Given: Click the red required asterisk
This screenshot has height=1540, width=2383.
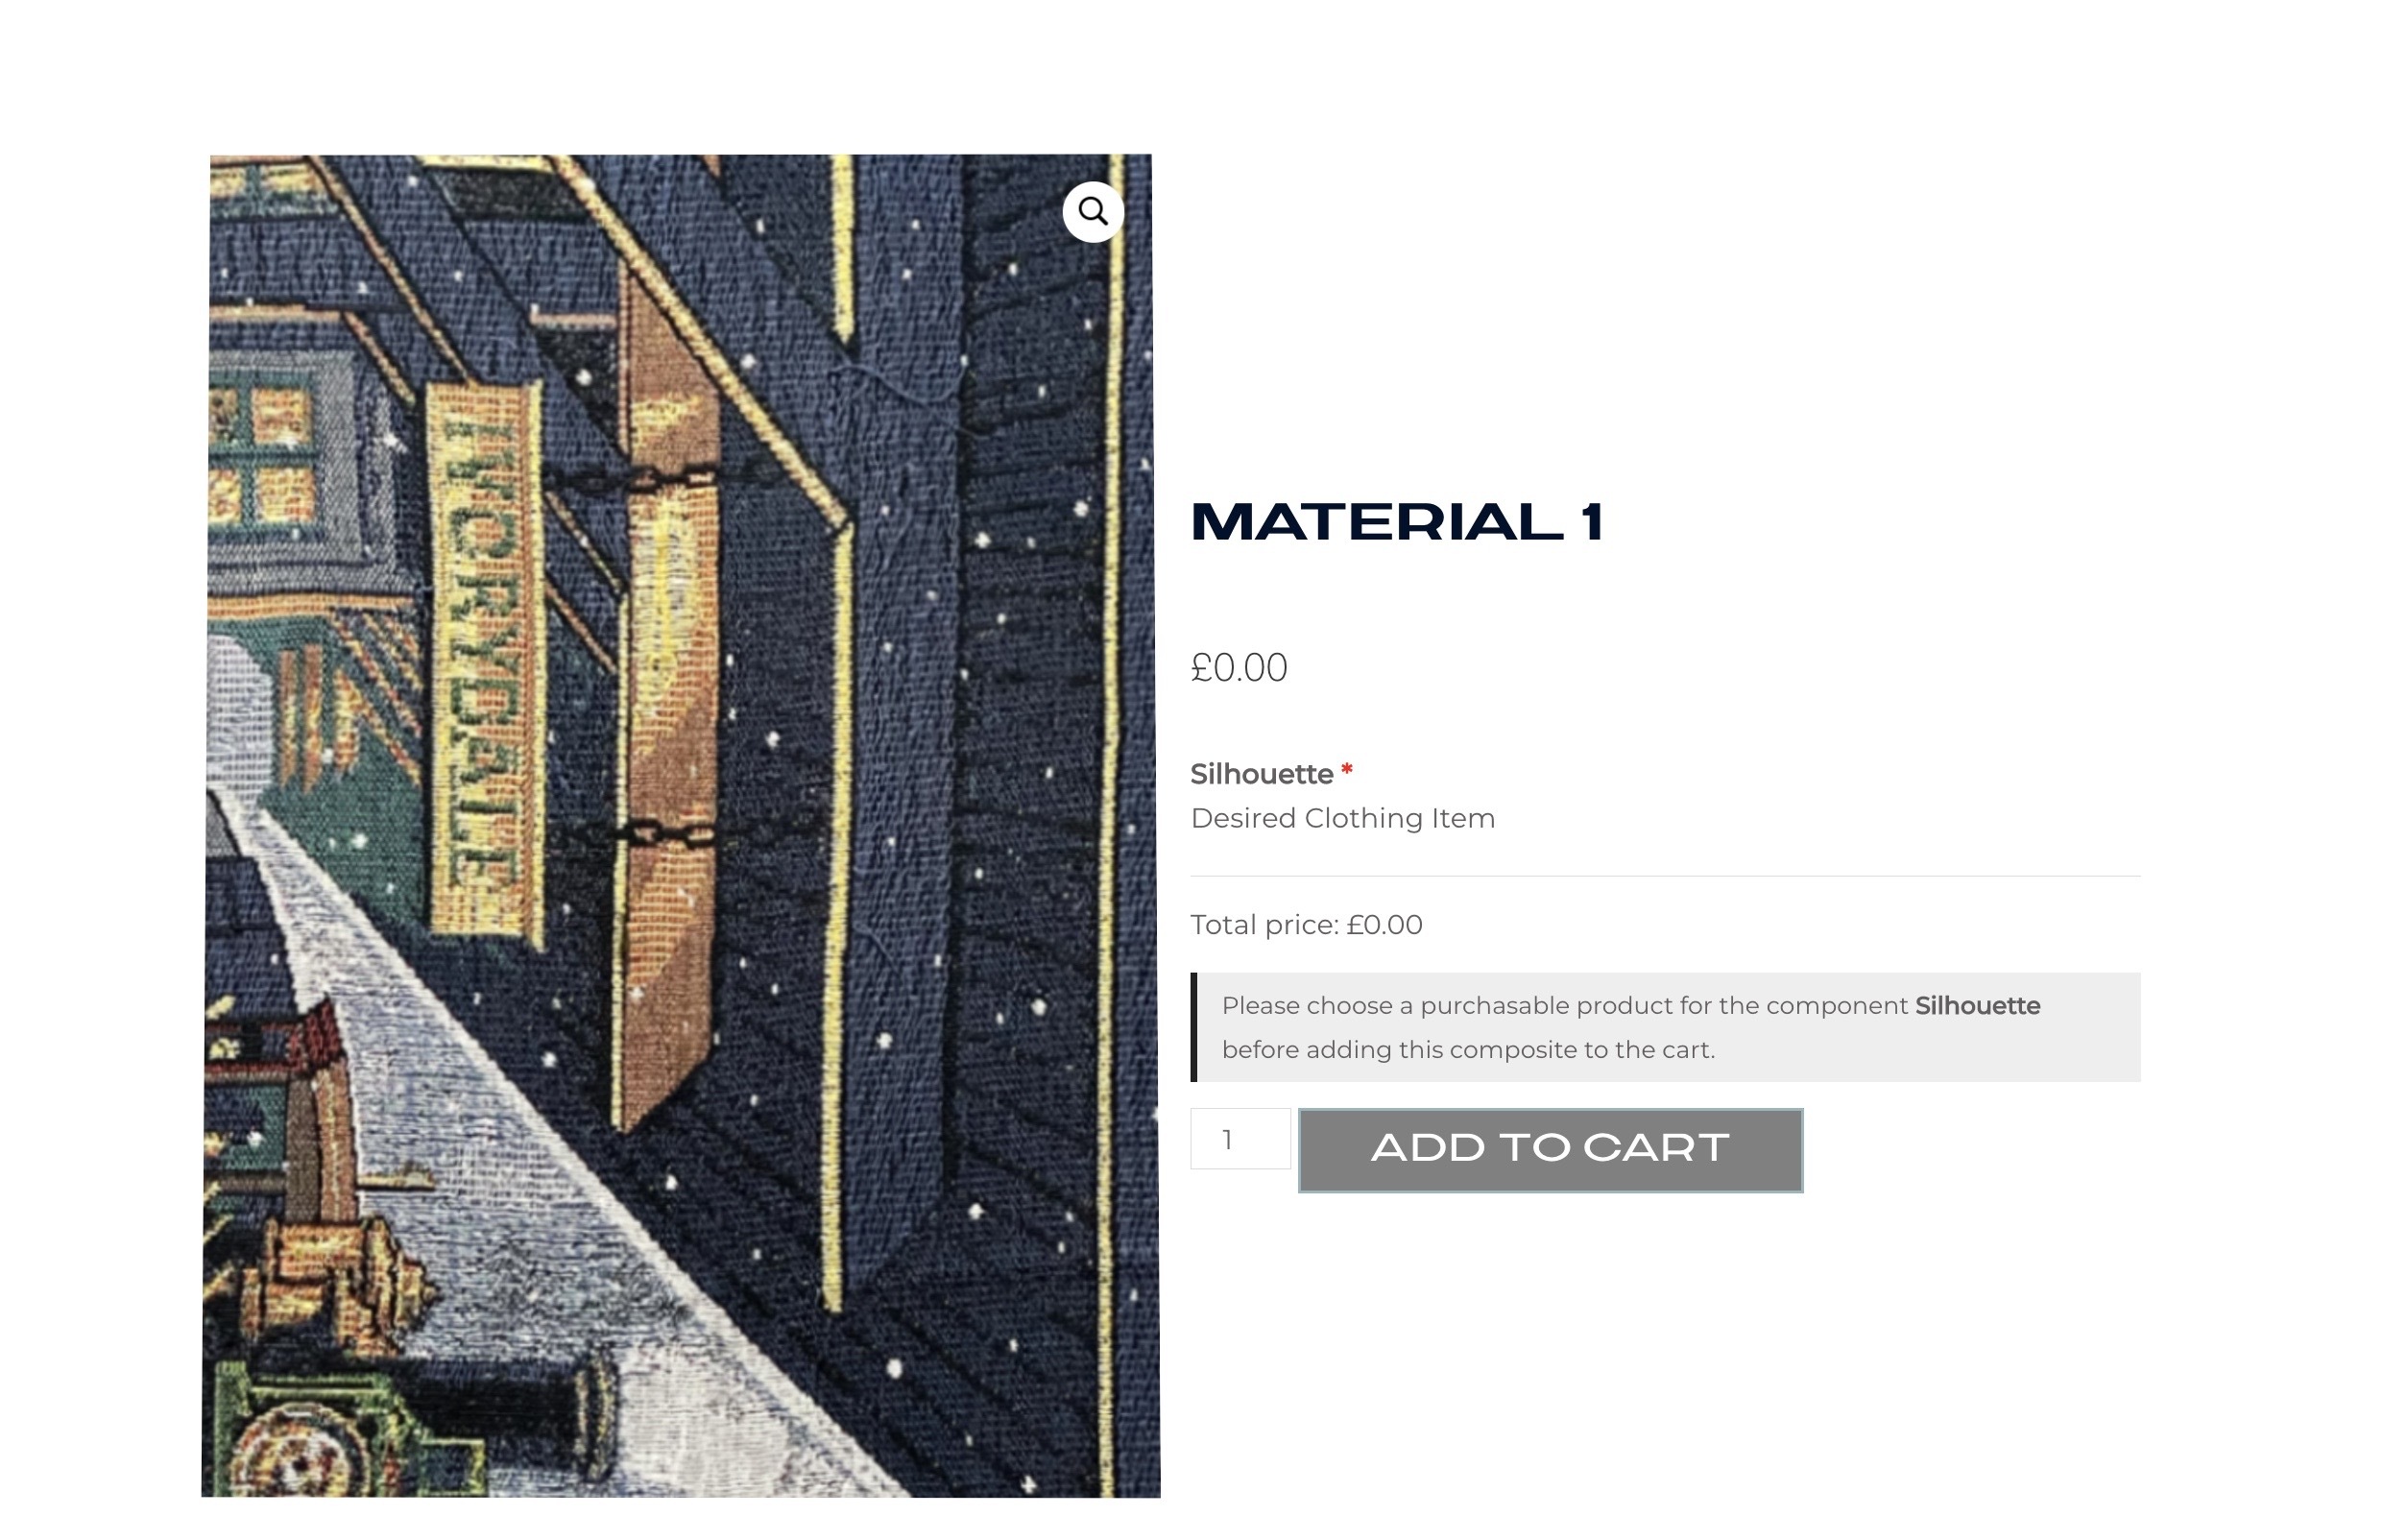Looking at the screenshot, I should point(1347,769).
